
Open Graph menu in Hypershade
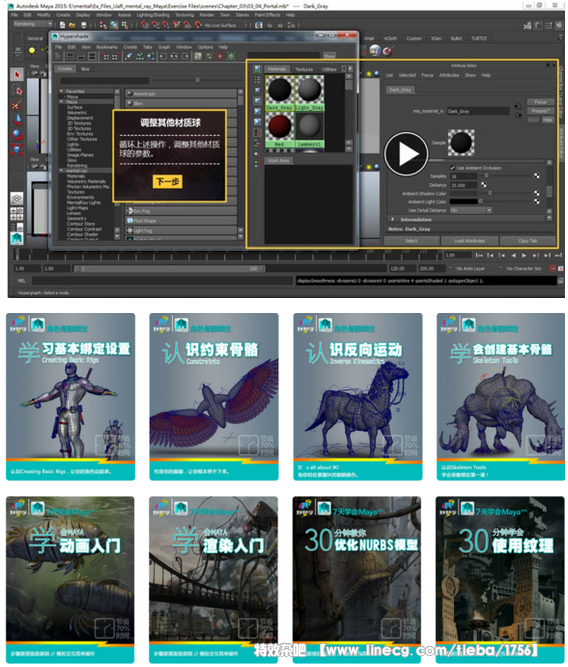pos(164,47)
